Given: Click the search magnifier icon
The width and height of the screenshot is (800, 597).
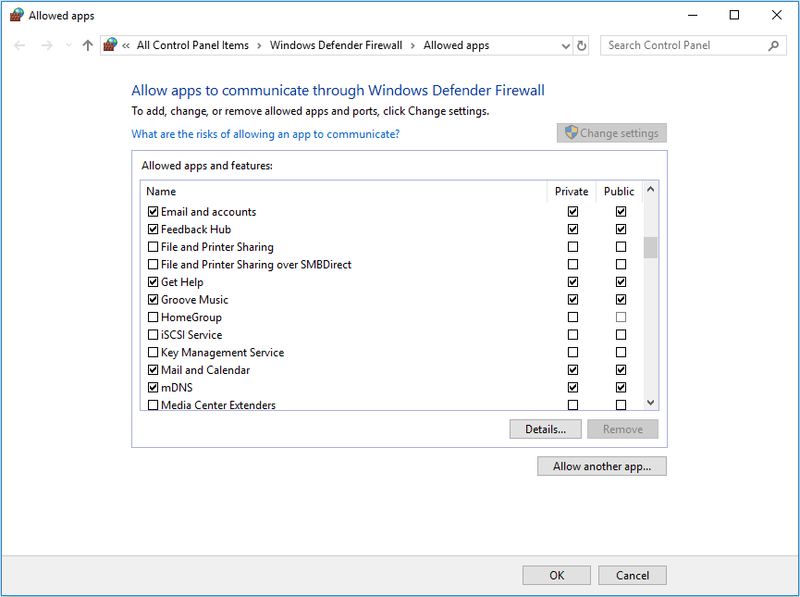Looking at the screenshot, I should click(773, 45).
